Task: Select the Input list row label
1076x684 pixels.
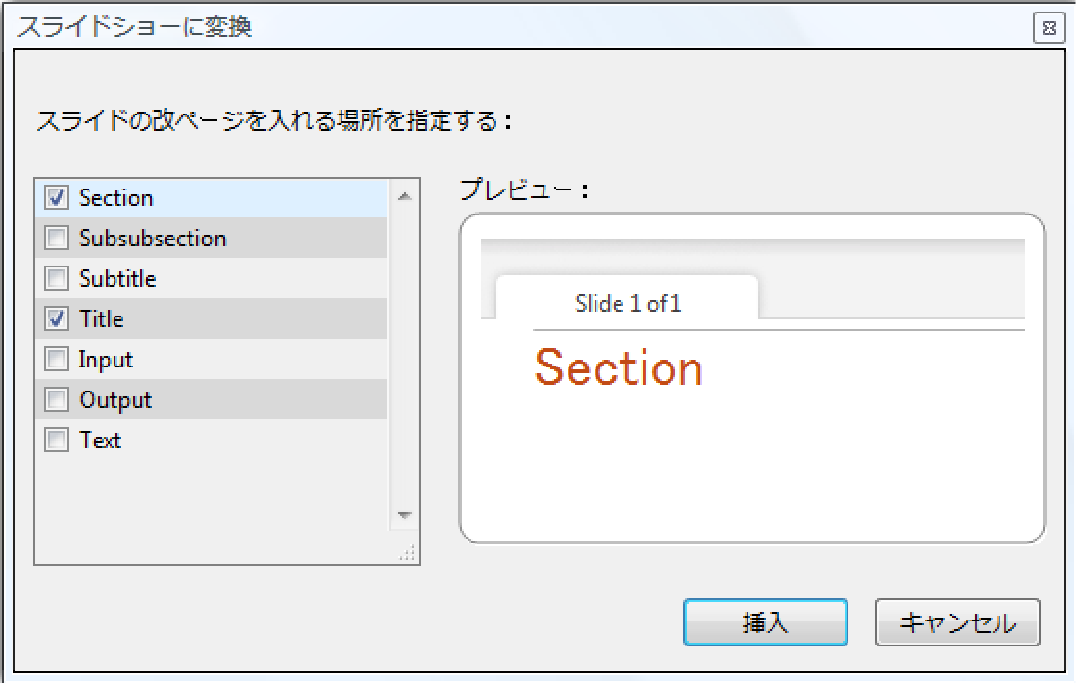Action: (x=106, y=359)
